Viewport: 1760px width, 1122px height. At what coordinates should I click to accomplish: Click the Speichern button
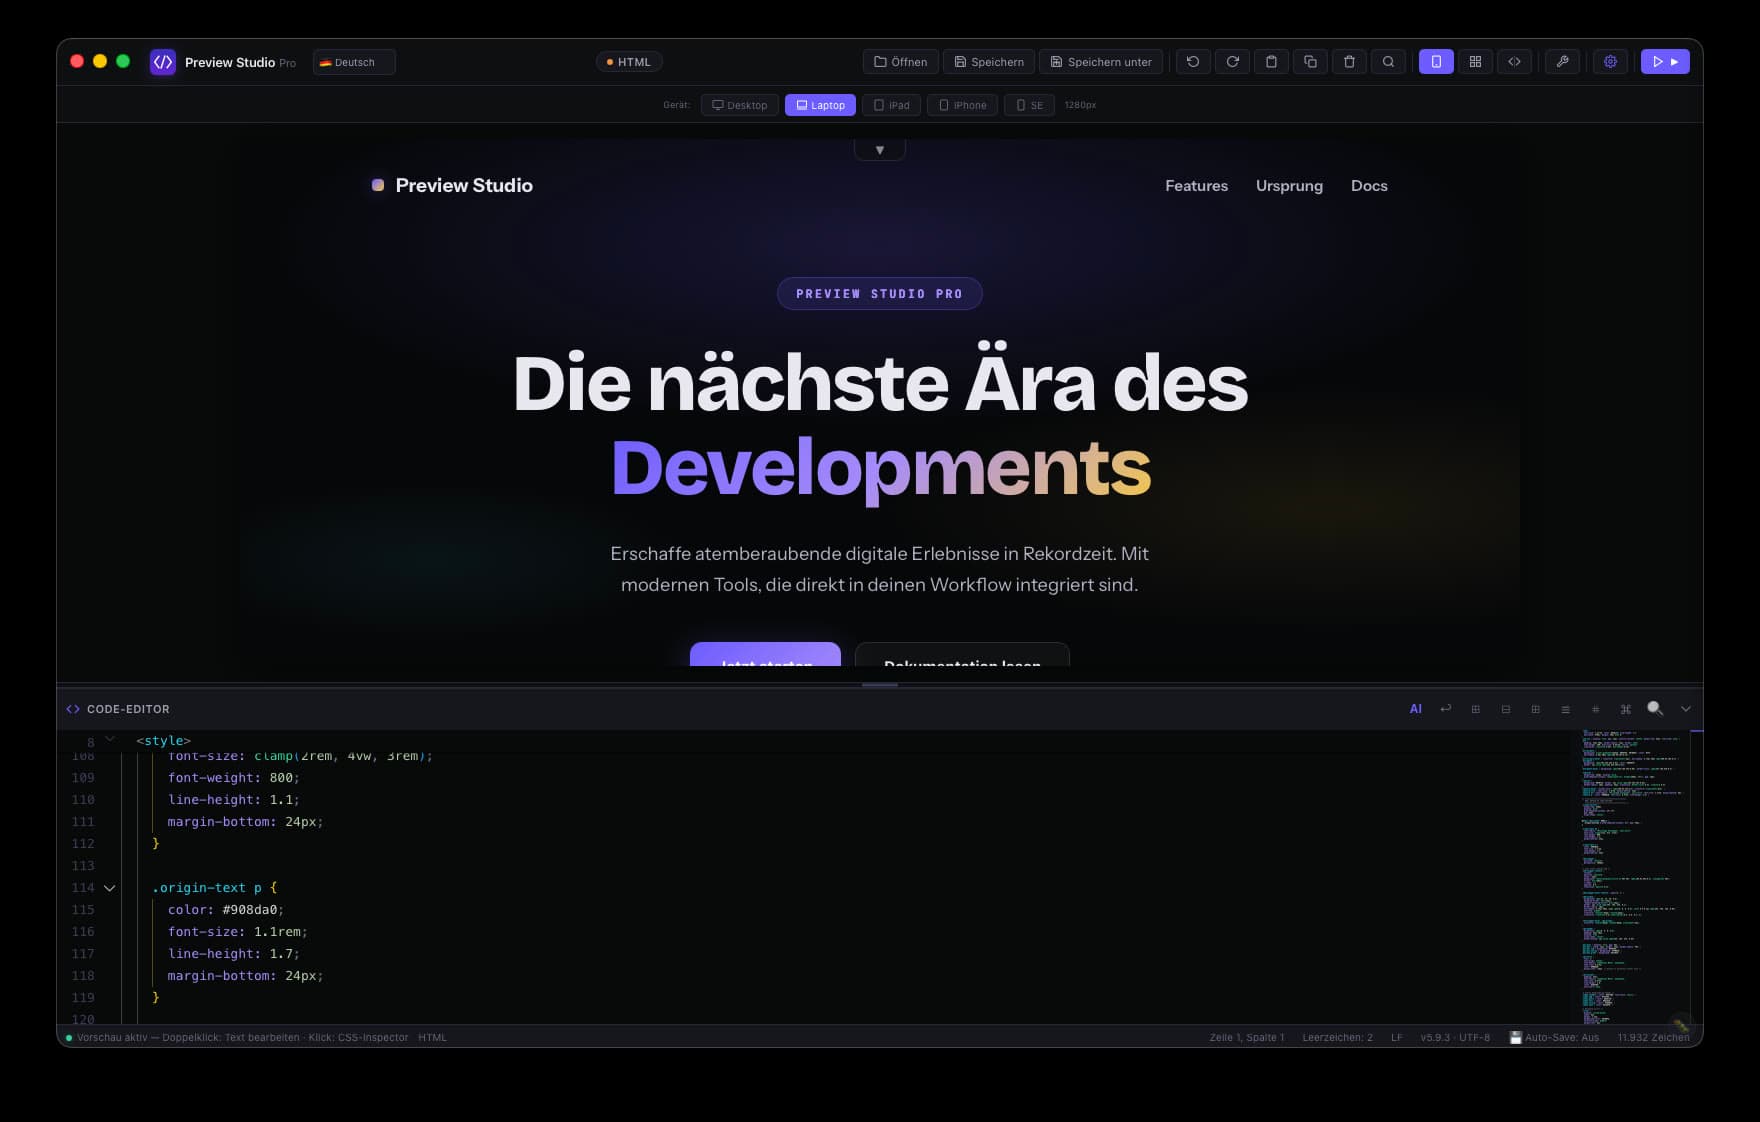pyautogui.click(x=989, y=62)
